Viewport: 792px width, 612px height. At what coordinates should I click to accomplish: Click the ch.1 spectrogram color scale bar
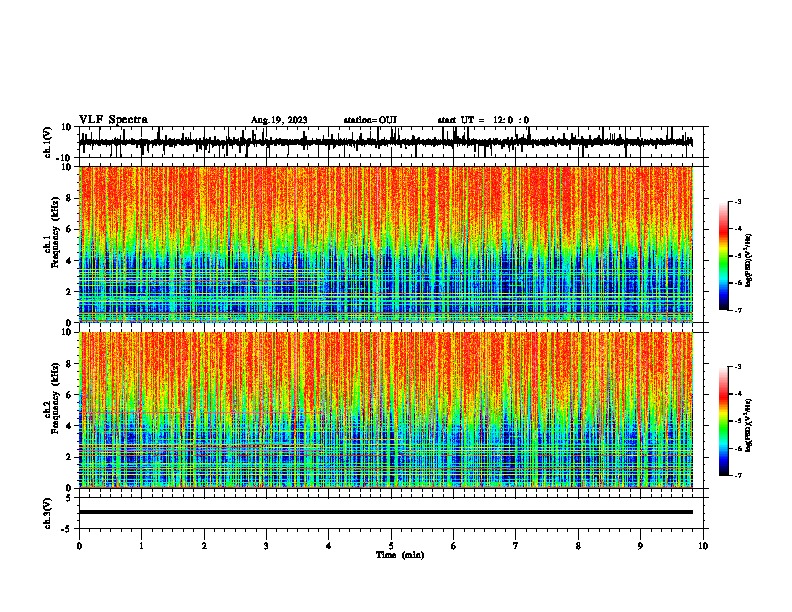(724, 256)
